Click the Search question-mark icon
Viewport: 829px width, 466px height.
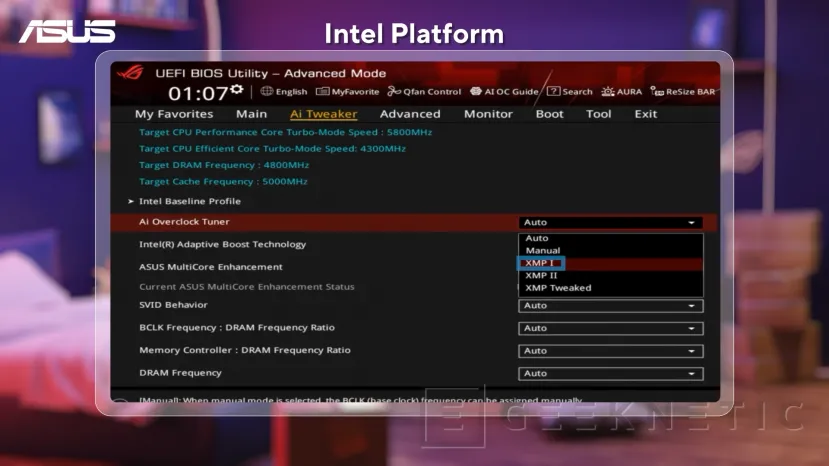point(553,91)
